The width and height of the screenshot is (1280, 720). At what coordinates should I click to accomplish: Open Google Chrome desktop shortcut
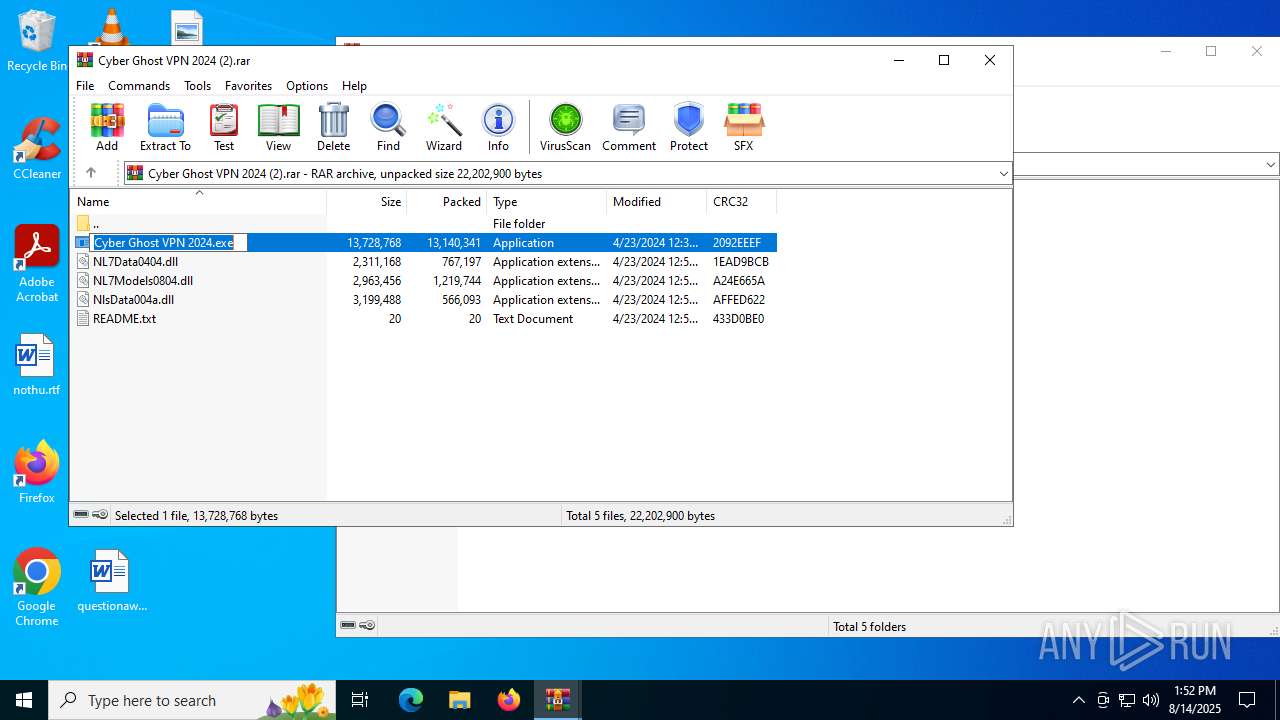click(37, 588)
